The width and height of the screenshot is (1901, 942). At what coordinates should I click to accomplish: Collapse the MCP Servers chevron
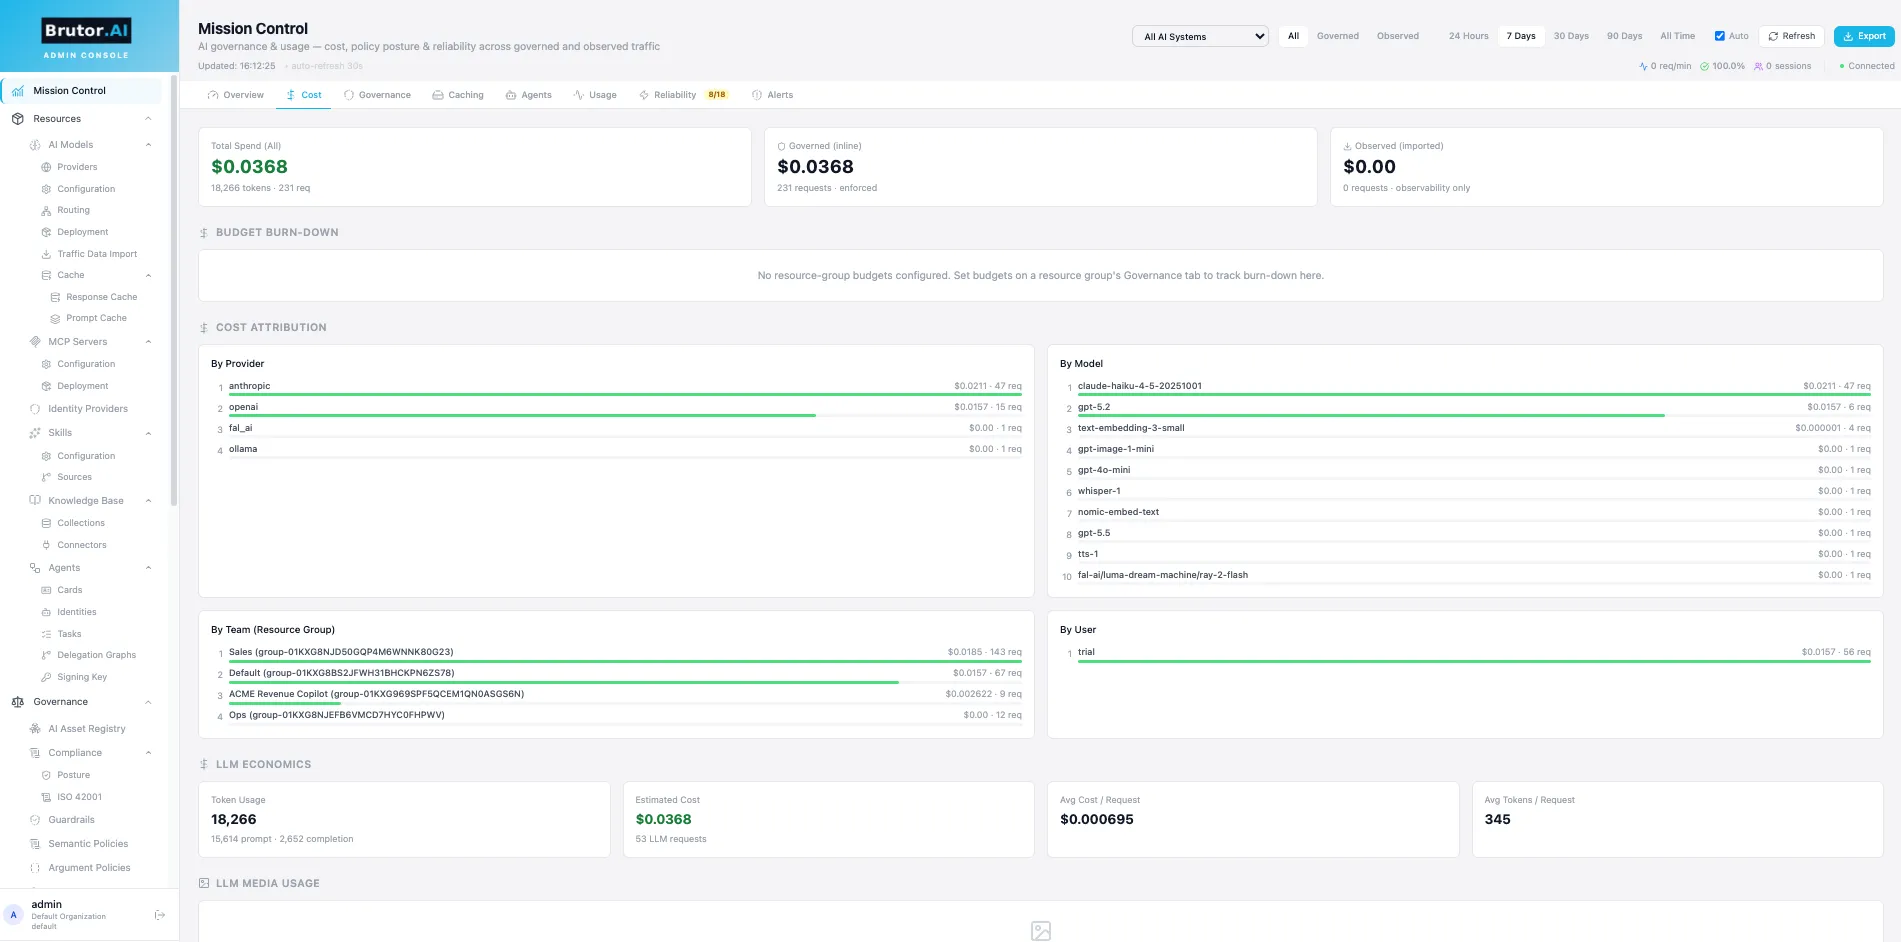[148, 342]
